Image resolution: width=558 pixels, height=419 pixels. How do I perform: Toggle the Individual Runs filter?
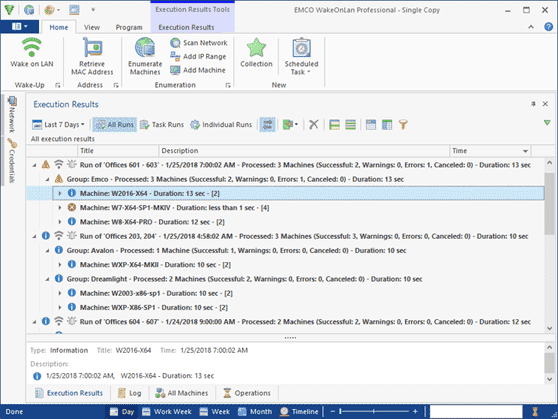(221, 125)
